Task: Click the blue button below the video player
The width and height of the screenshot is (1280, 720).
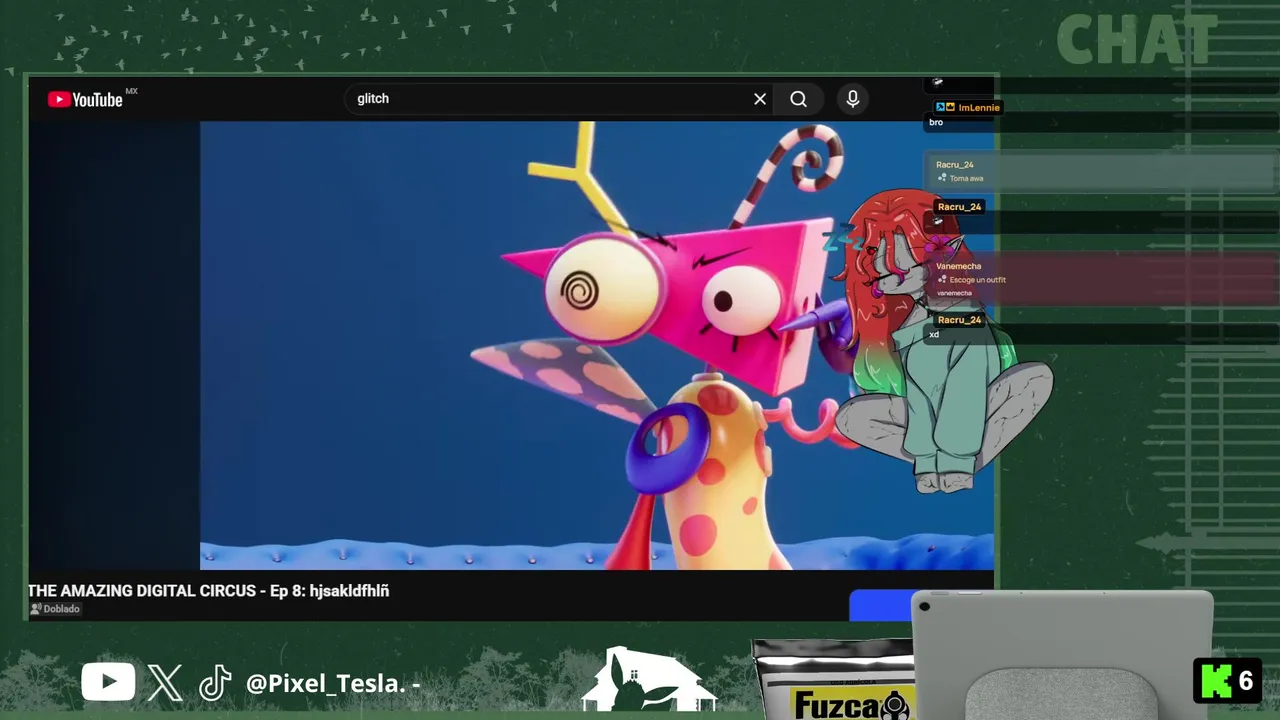Action: [881, 606]
